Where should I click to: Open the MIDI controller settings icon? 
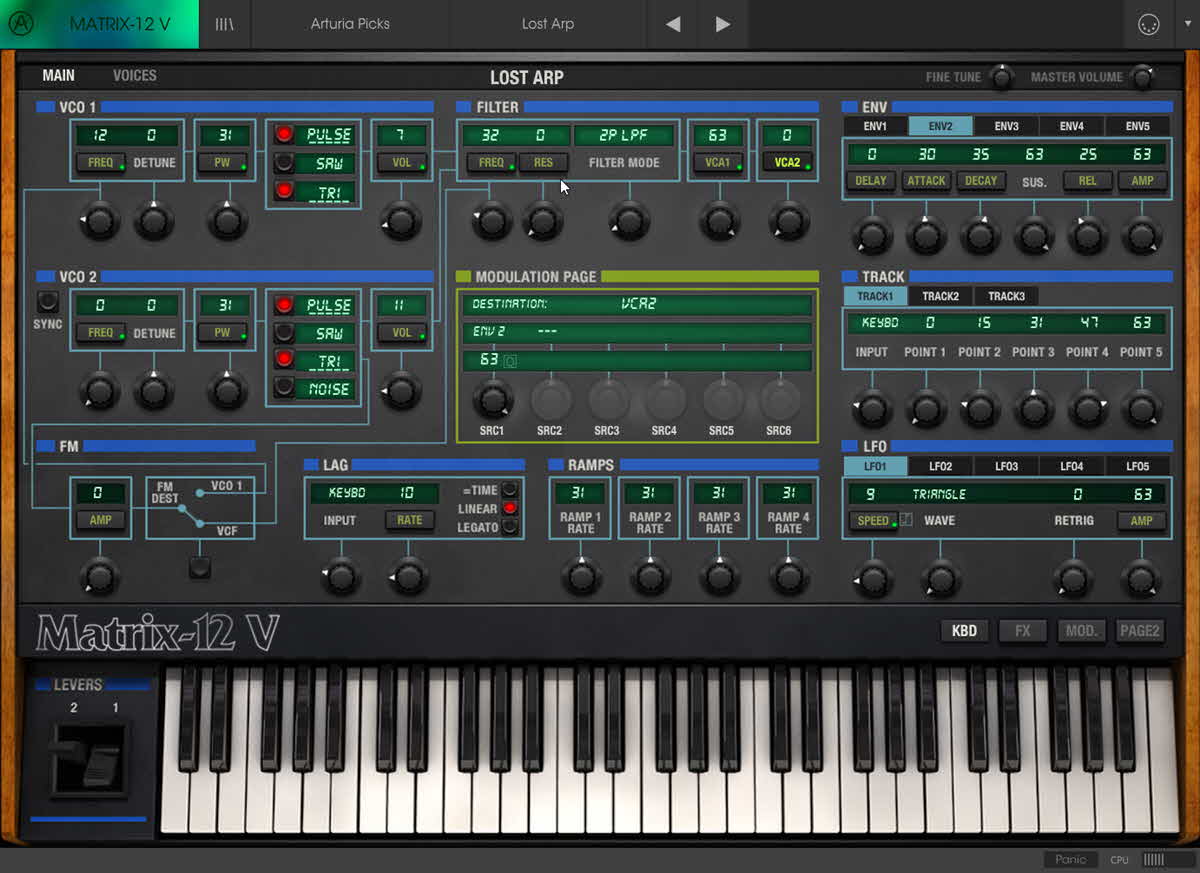tap(1148, 25)
